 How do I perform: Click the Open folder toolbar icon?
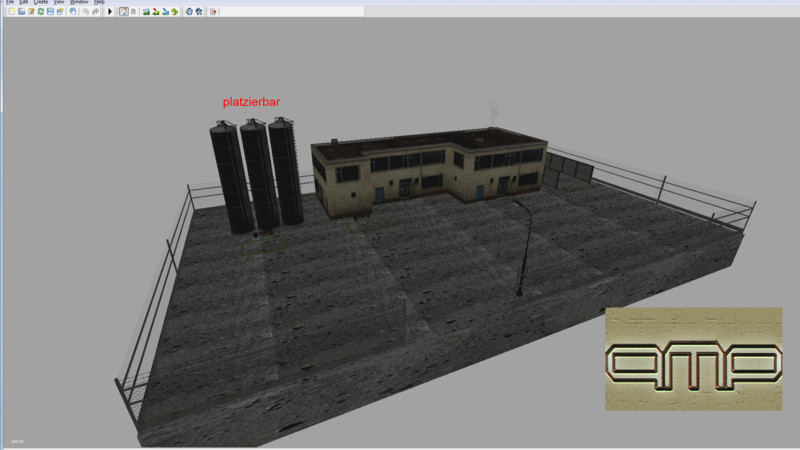point(20,12)
